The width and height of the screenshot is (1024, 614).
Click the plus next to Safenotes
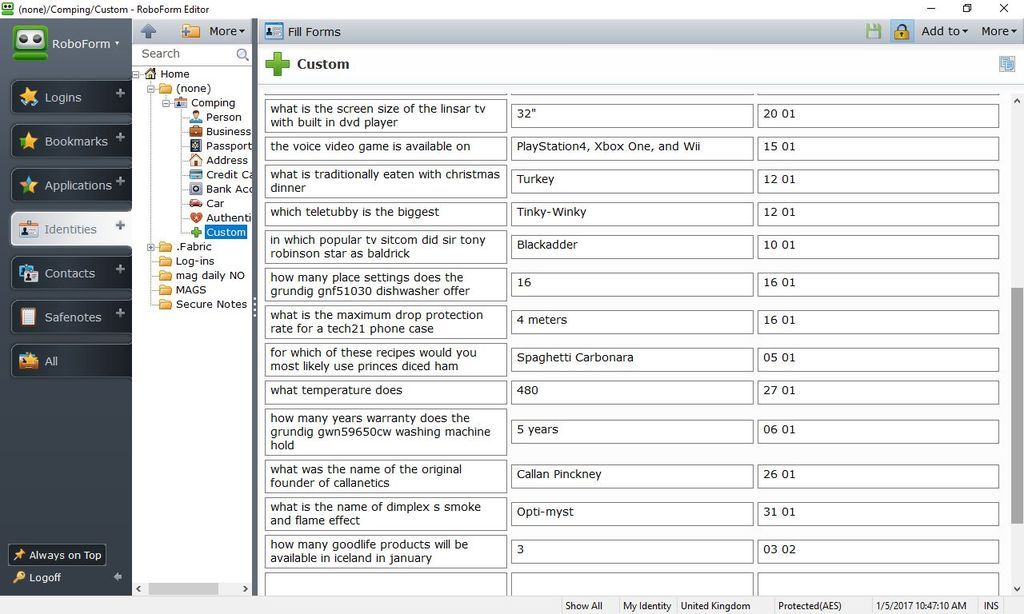[120, 313]
